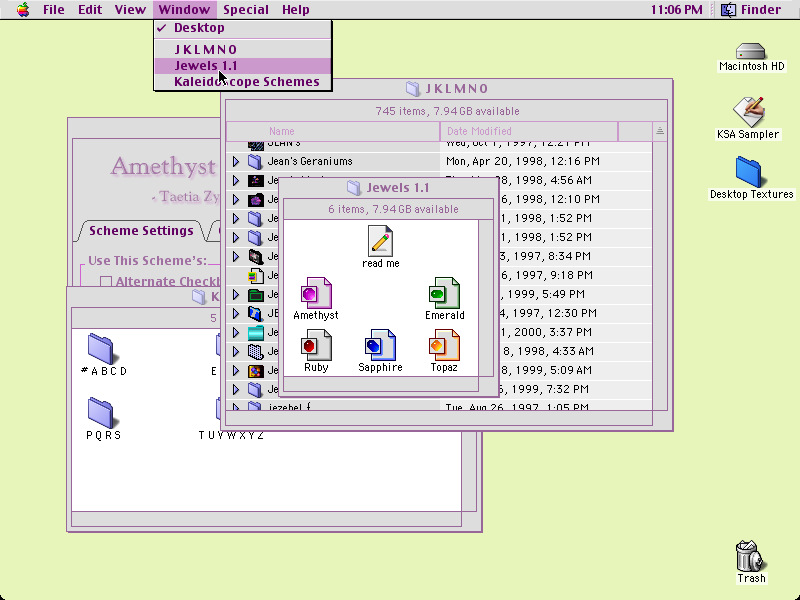Click the item icon in the 4:56 AM row
Screen dimensions: 800x600
[x=256, y=180]
